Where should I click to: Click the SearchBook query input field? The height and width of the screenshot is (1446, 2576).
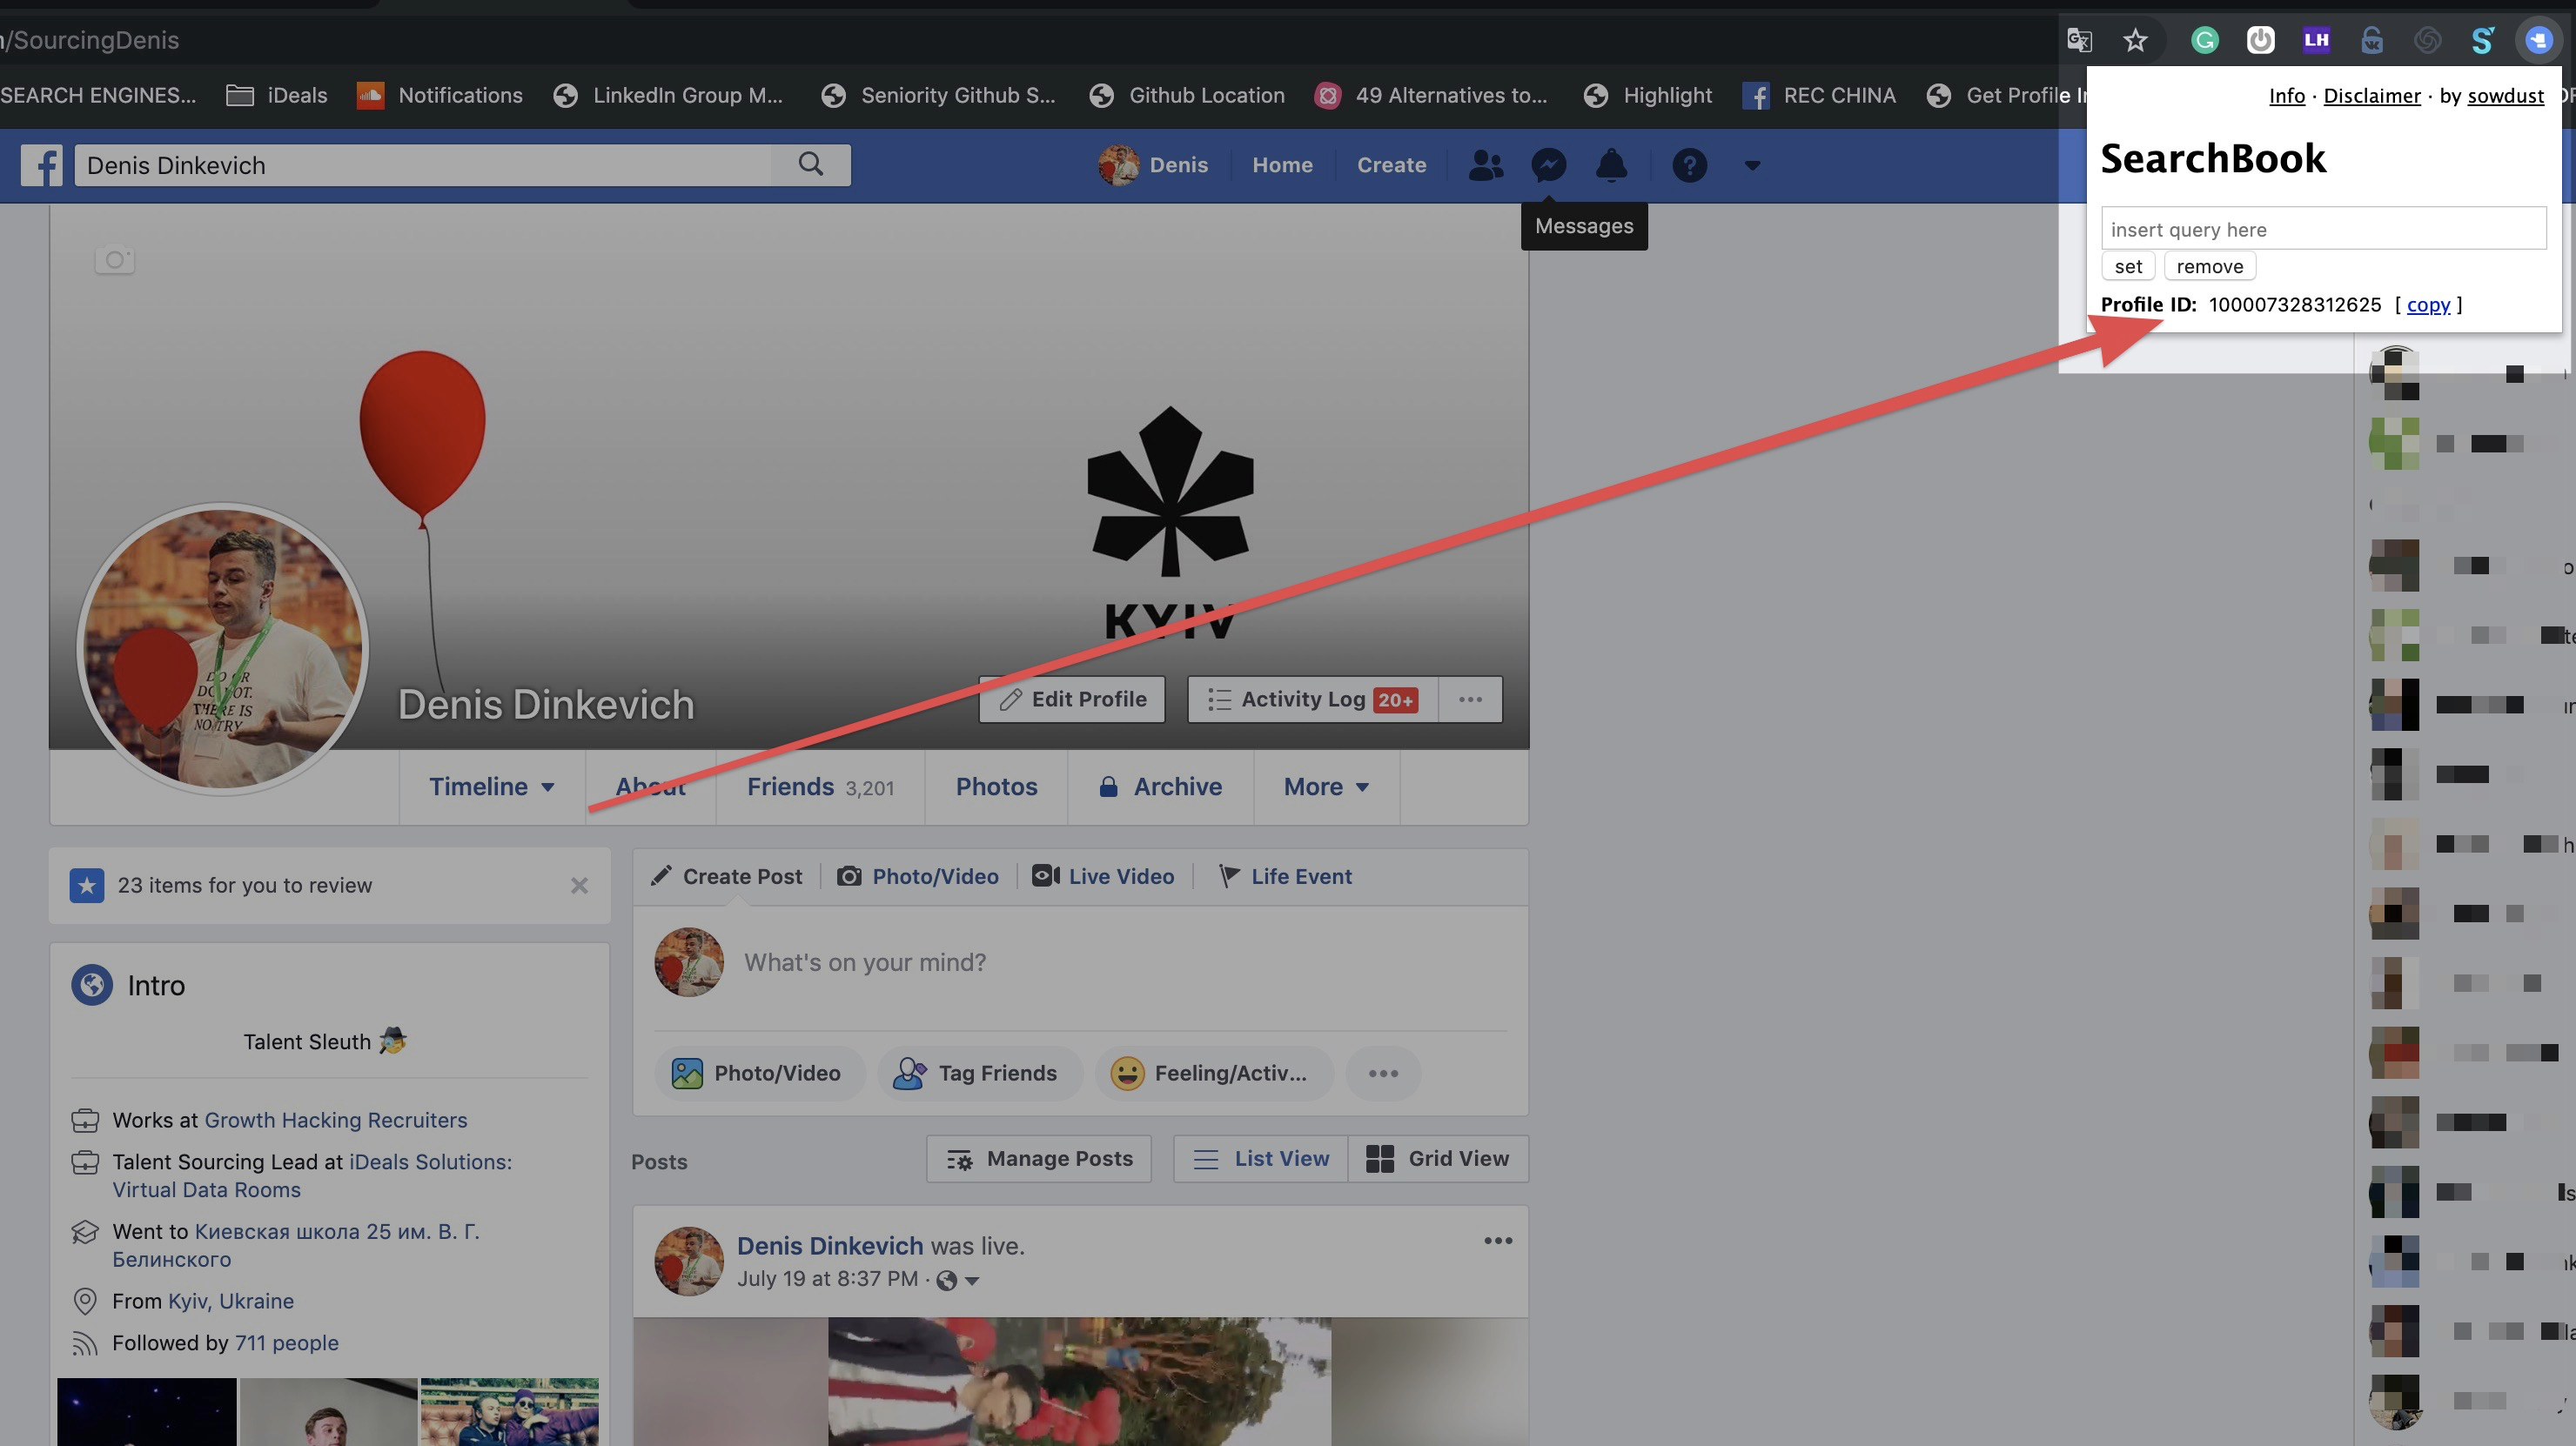point(2322,229)
